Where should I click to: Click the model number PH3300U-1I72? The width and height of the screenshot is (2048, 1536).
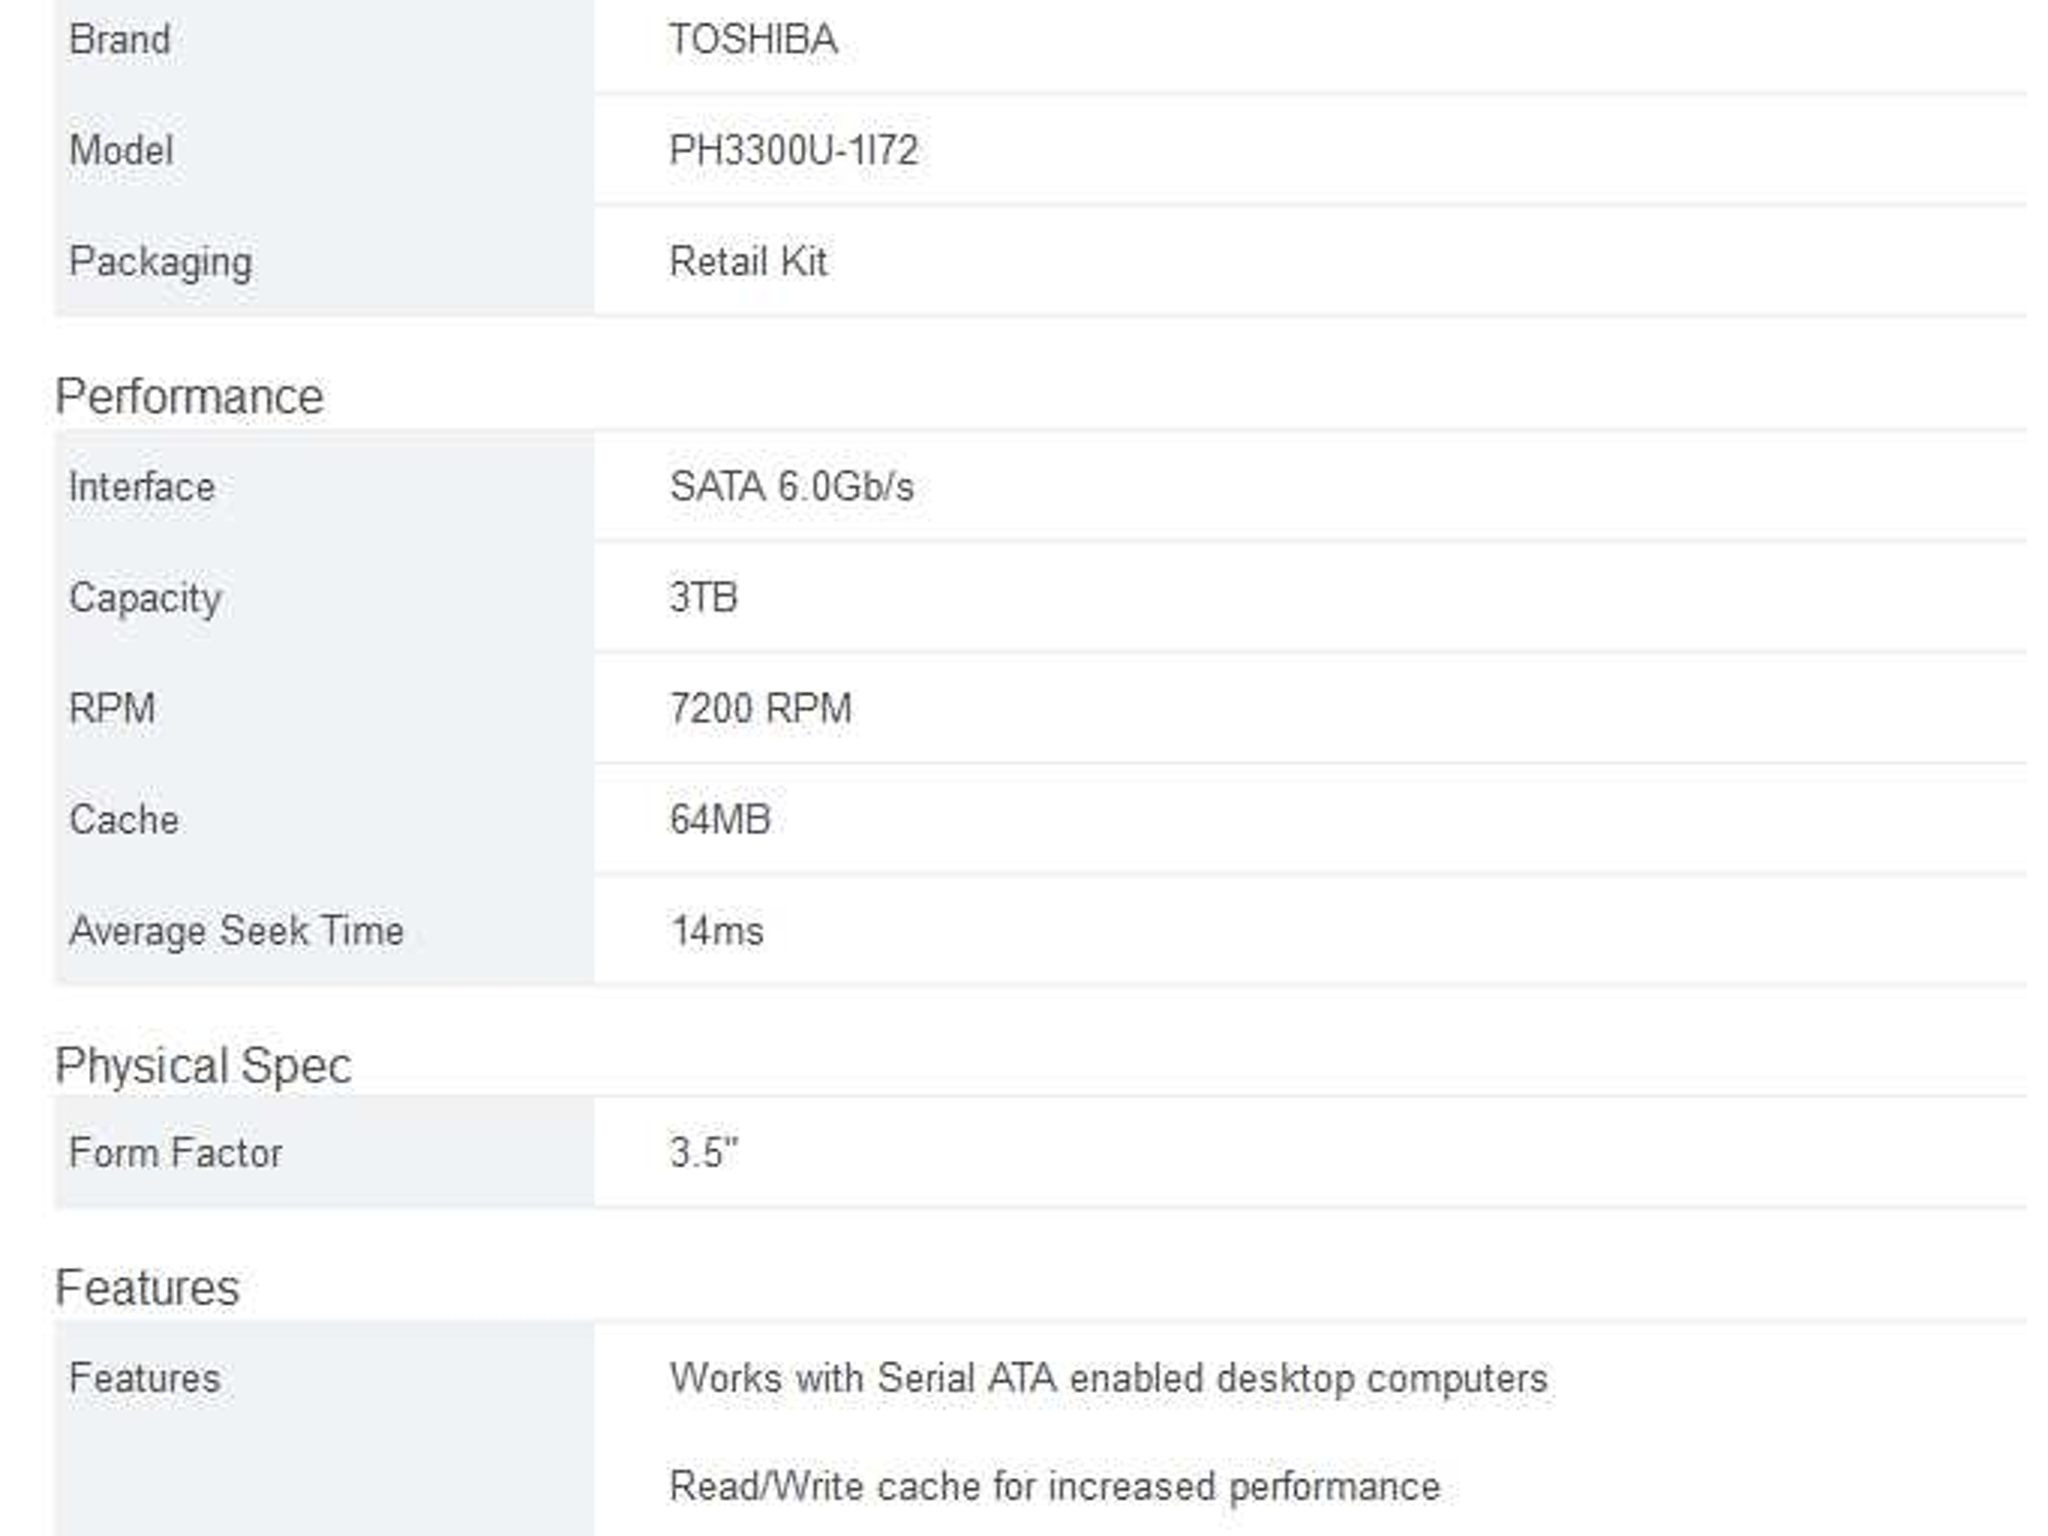tap(793, 151)
